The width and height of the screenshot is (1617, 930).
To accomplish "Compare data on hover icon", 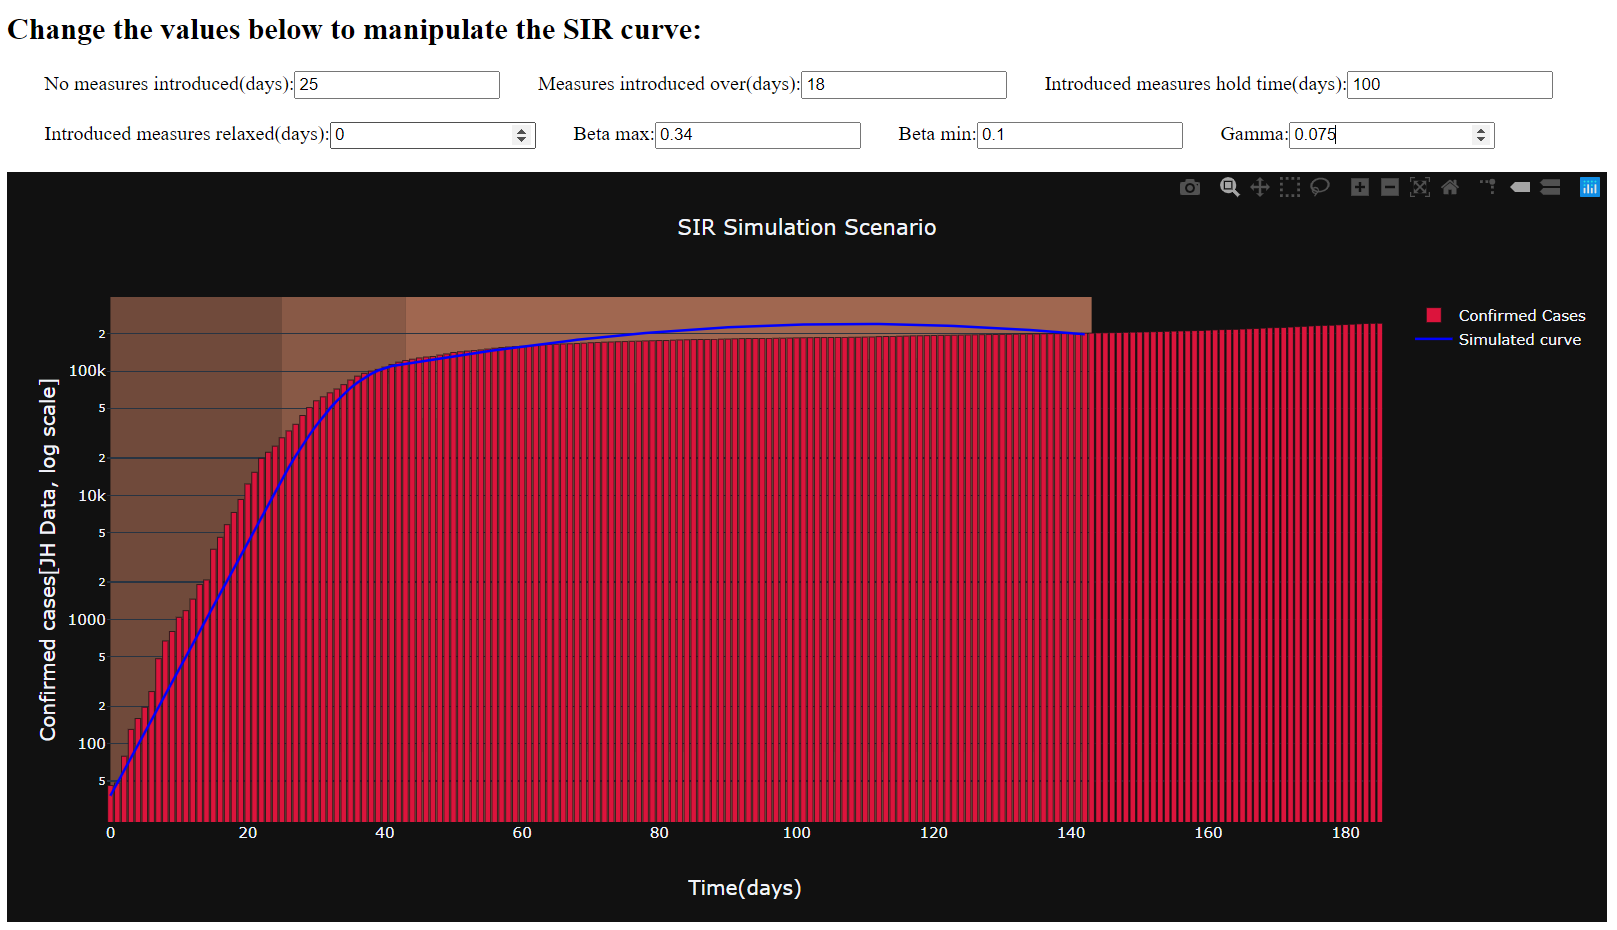I will pos(1550,187).
